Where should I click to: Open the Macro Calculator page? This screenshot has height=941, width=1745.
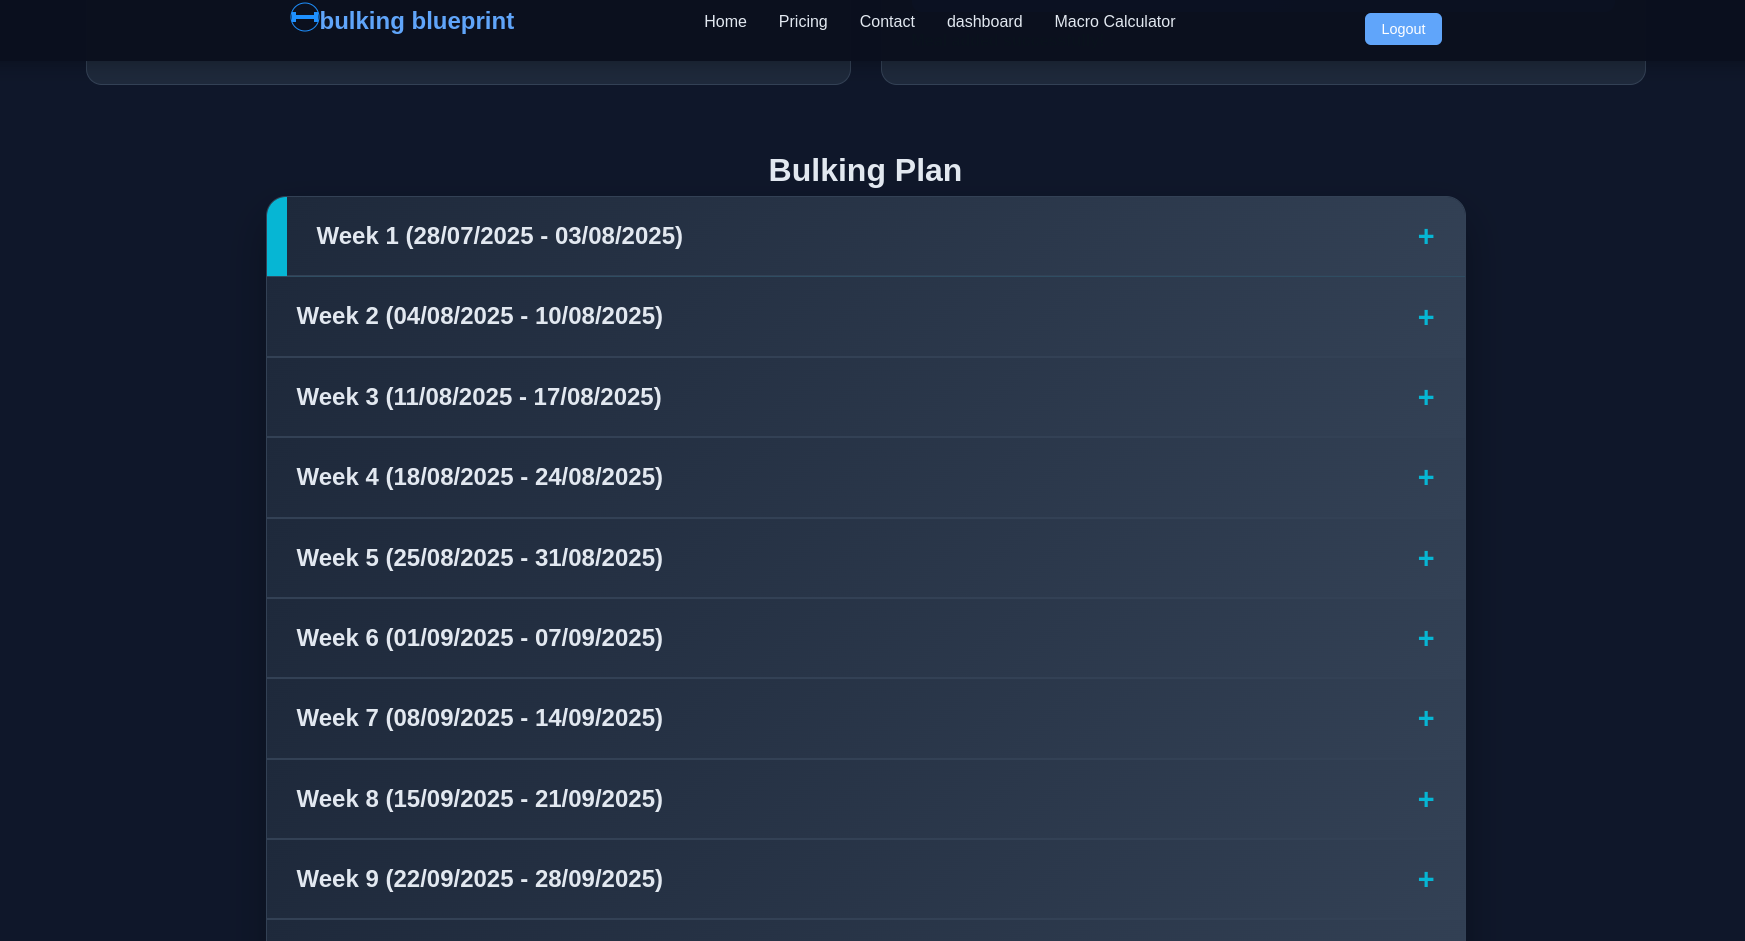[1114, 22]
